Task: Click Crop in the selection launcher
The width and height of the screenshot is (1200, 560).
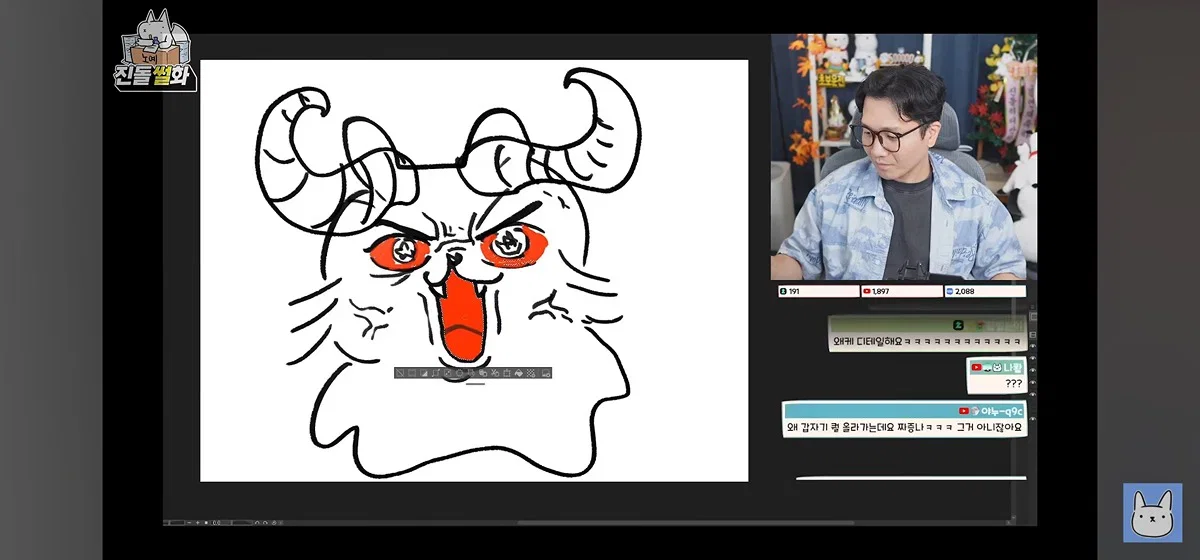Action: tap(412, 373)
